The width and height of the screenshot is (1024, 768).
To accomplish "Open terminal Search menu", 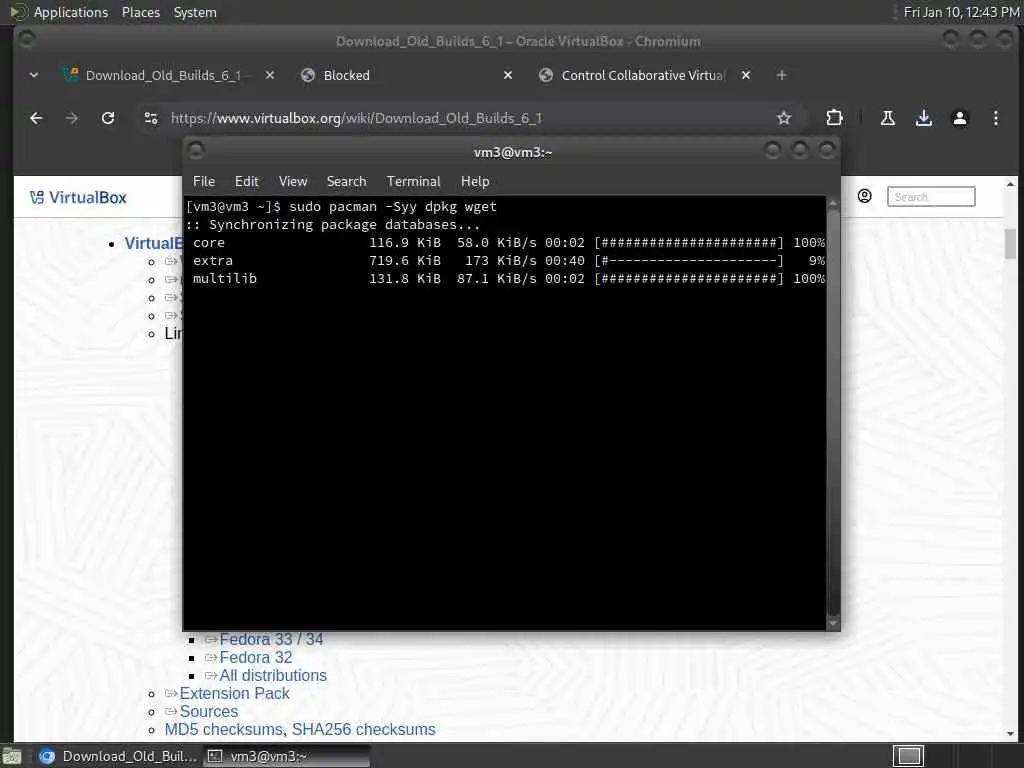I will point(346,182).
